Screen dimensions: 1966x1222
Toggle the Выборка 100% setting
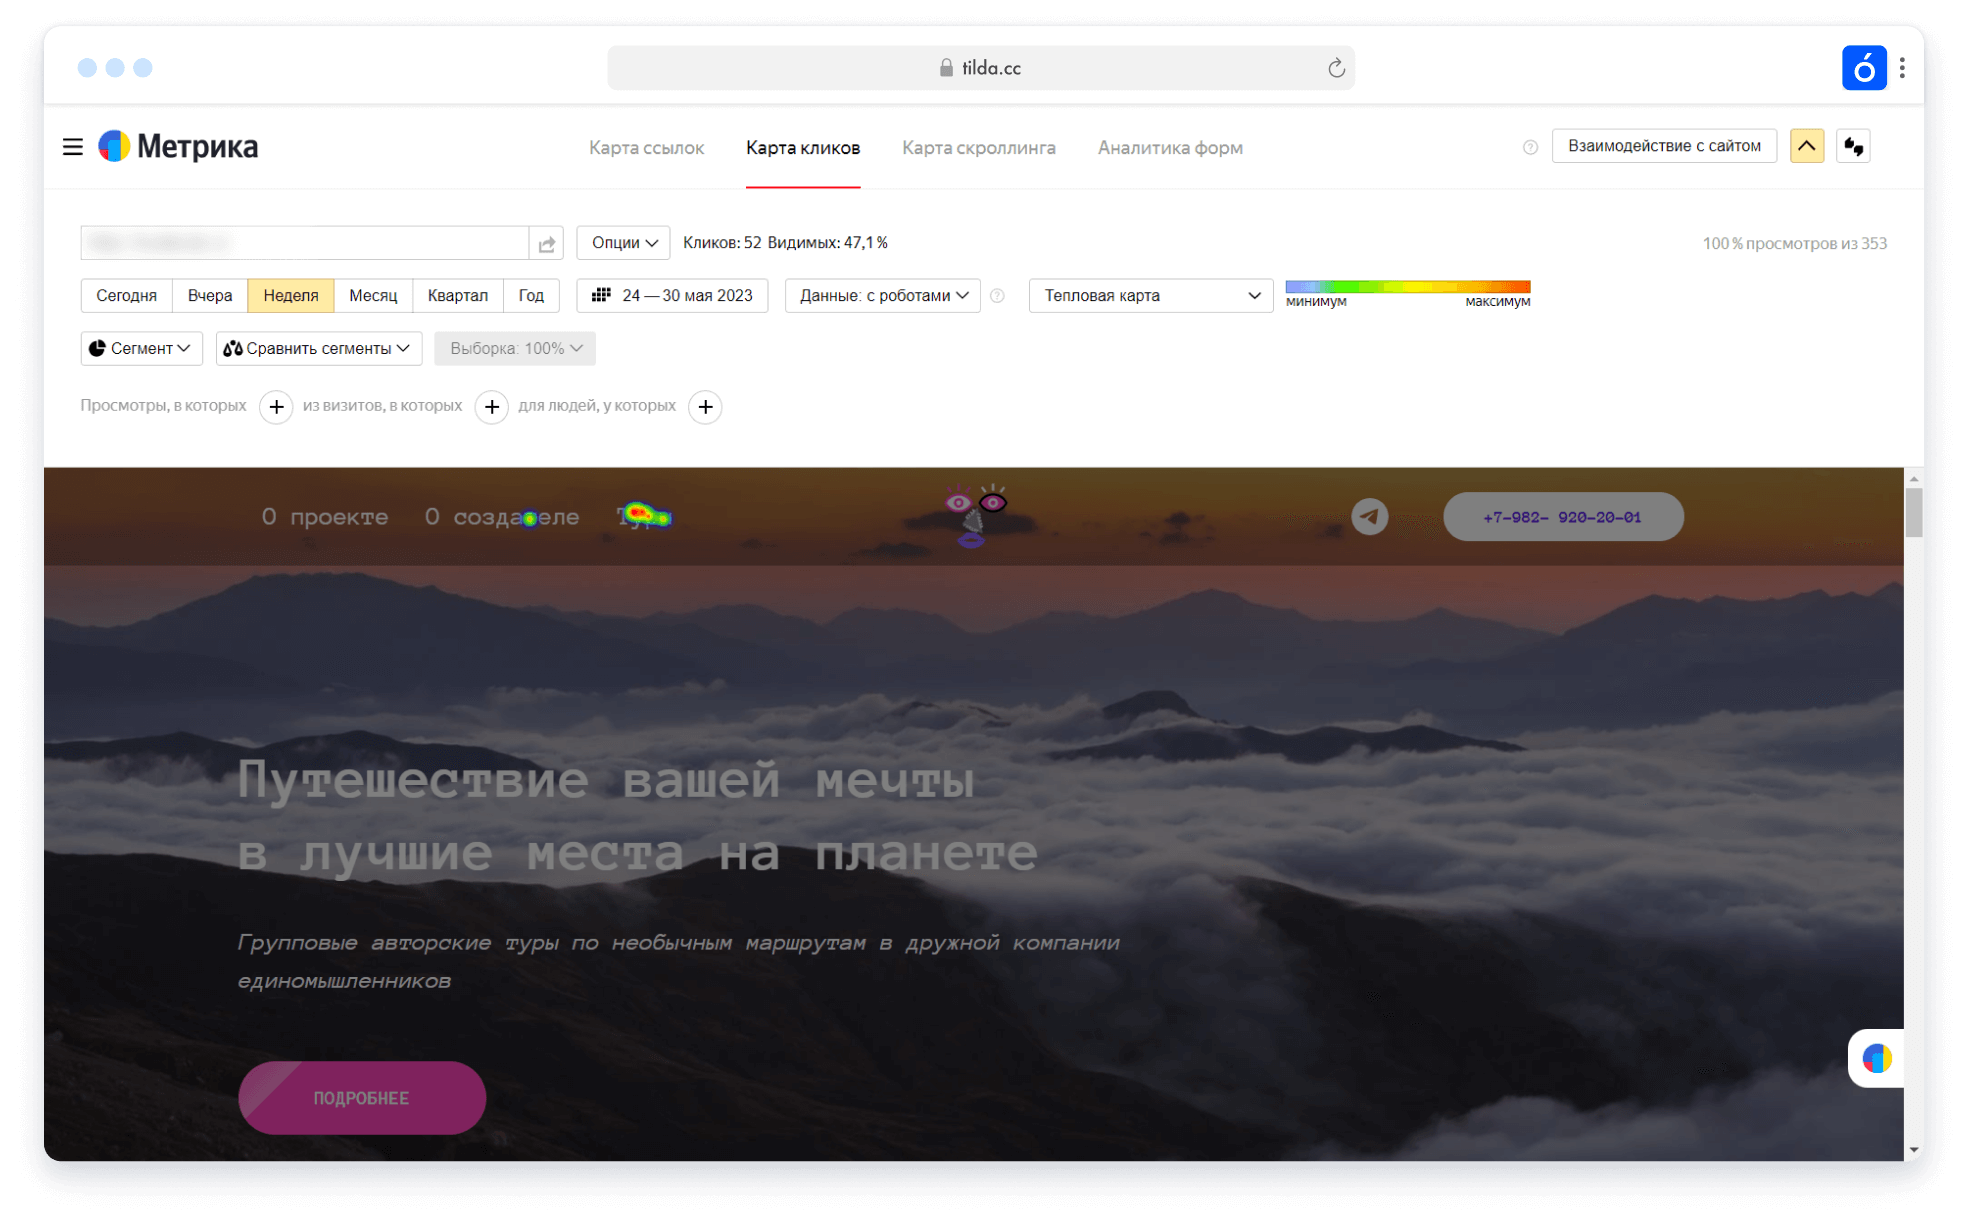point(514,348)
